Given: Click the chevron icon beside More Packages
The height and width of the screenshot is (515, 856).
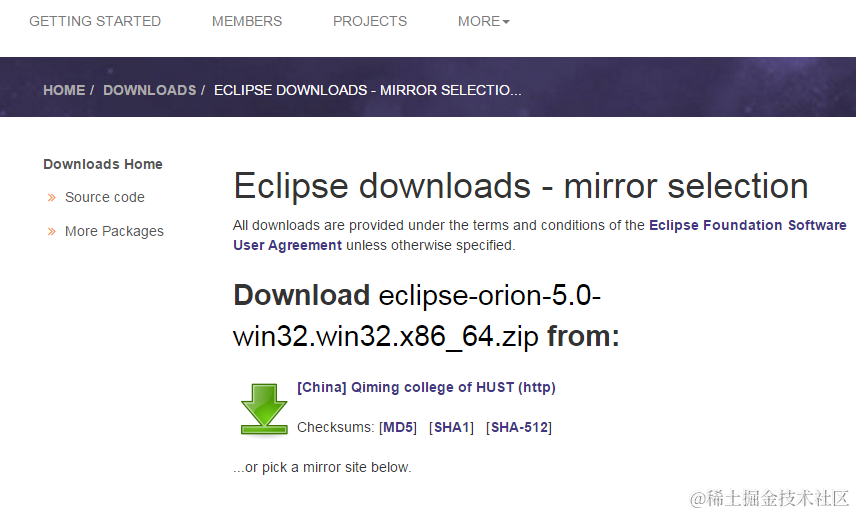Looking at the screenshot, I should pyautogui.click(x=51, y=232).
